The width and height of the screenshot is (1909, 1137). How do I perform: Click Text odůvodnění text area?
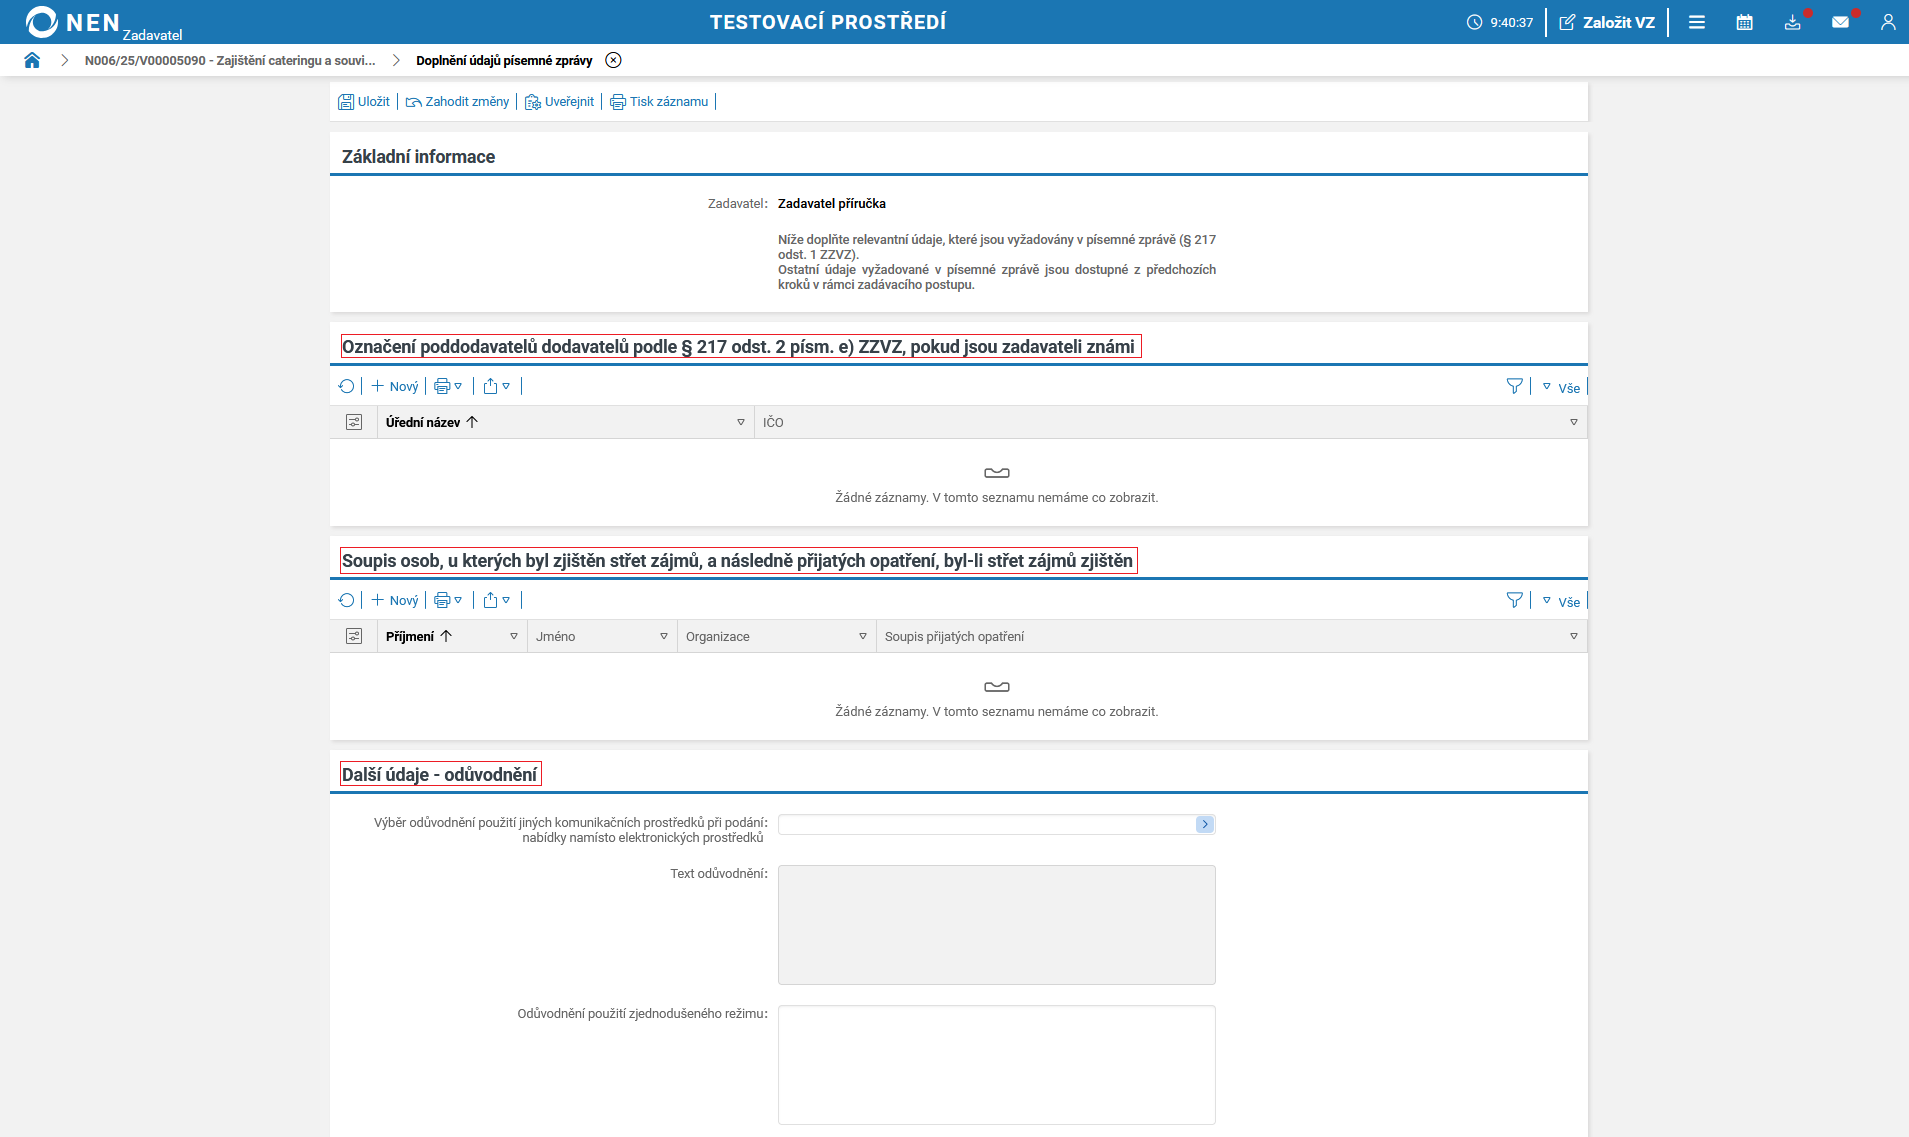tap(997, 925)
